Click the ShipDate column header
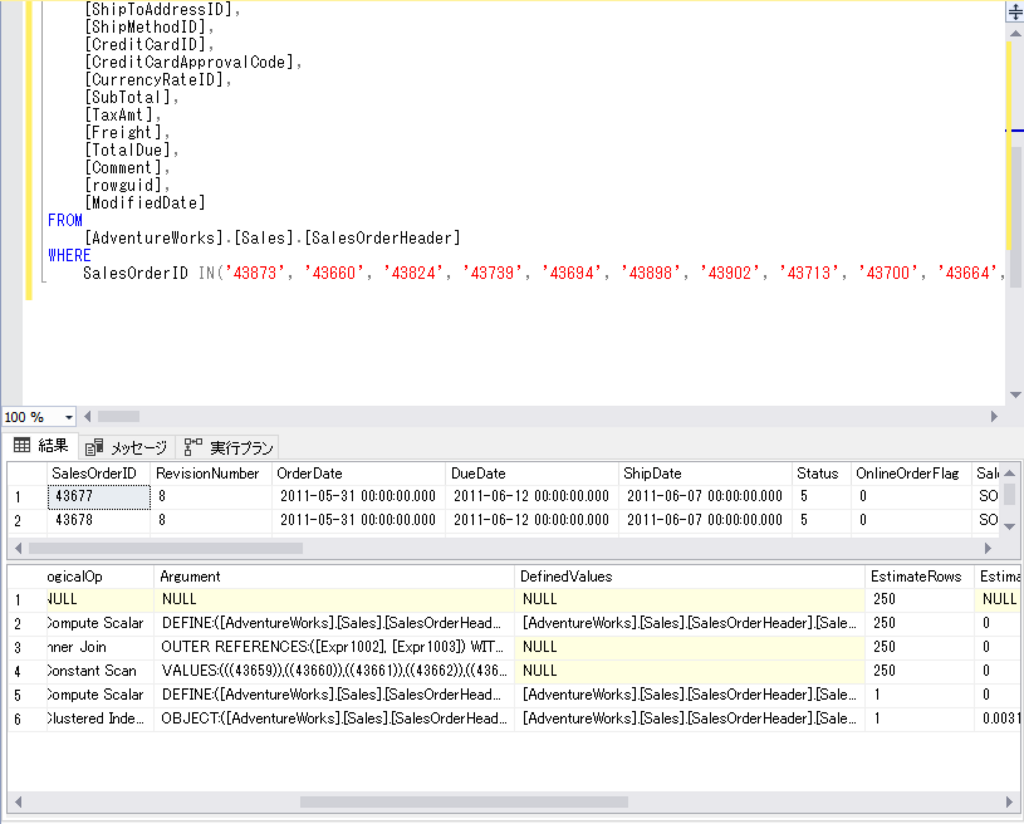This screenshot has width=1024, height=824. tap(705, 473)
